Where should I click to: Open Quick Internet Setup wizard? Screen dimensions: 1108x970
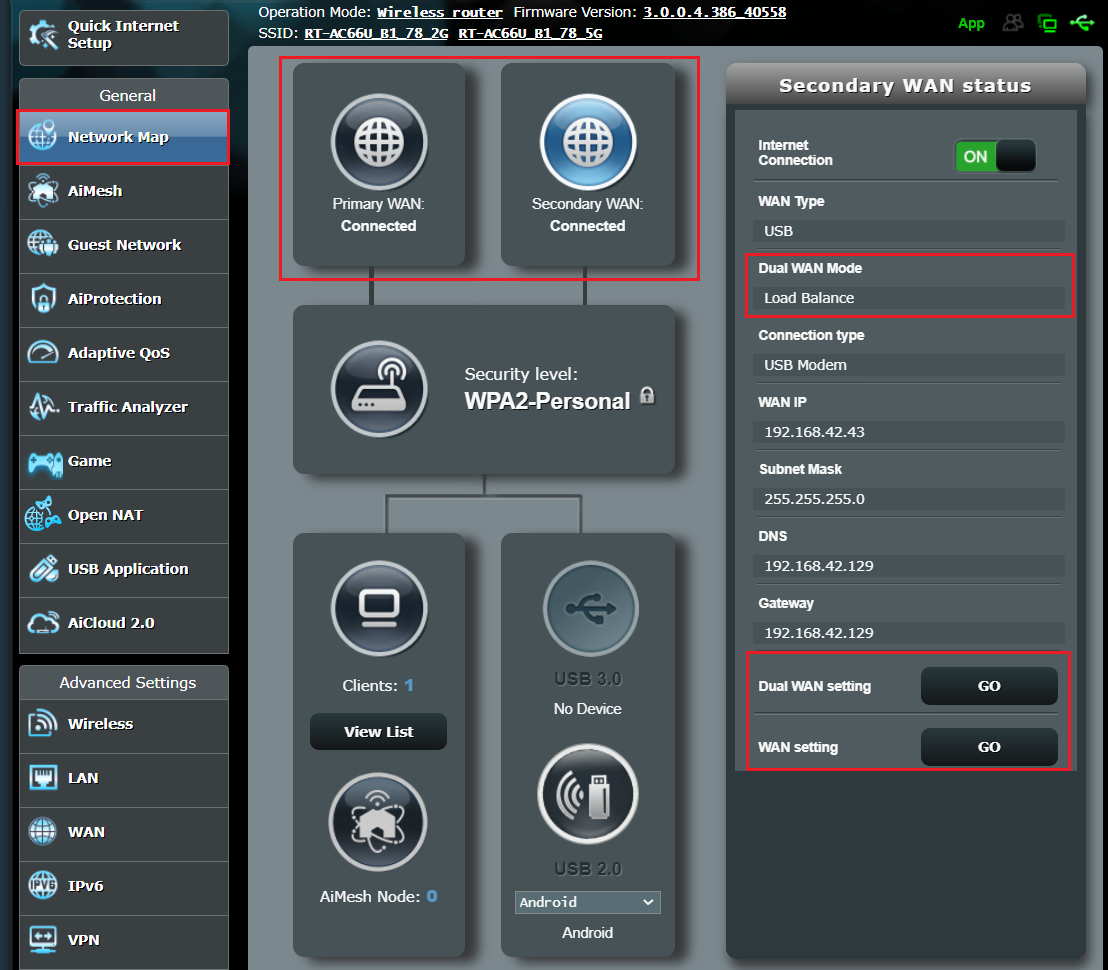click(x=124, y=35)
